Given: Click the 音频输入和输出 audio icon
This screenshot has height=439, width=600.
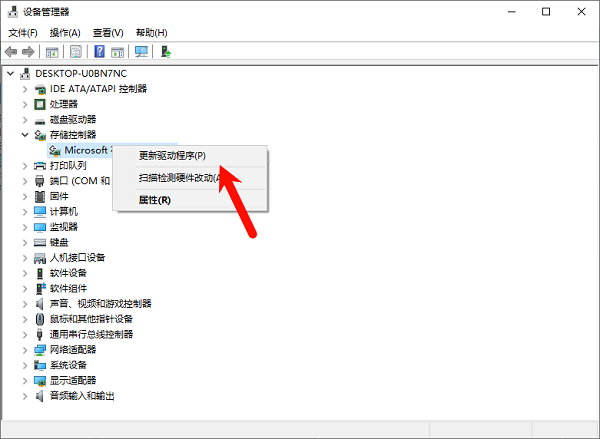Looking at the screenshot, I should [40, 396].
